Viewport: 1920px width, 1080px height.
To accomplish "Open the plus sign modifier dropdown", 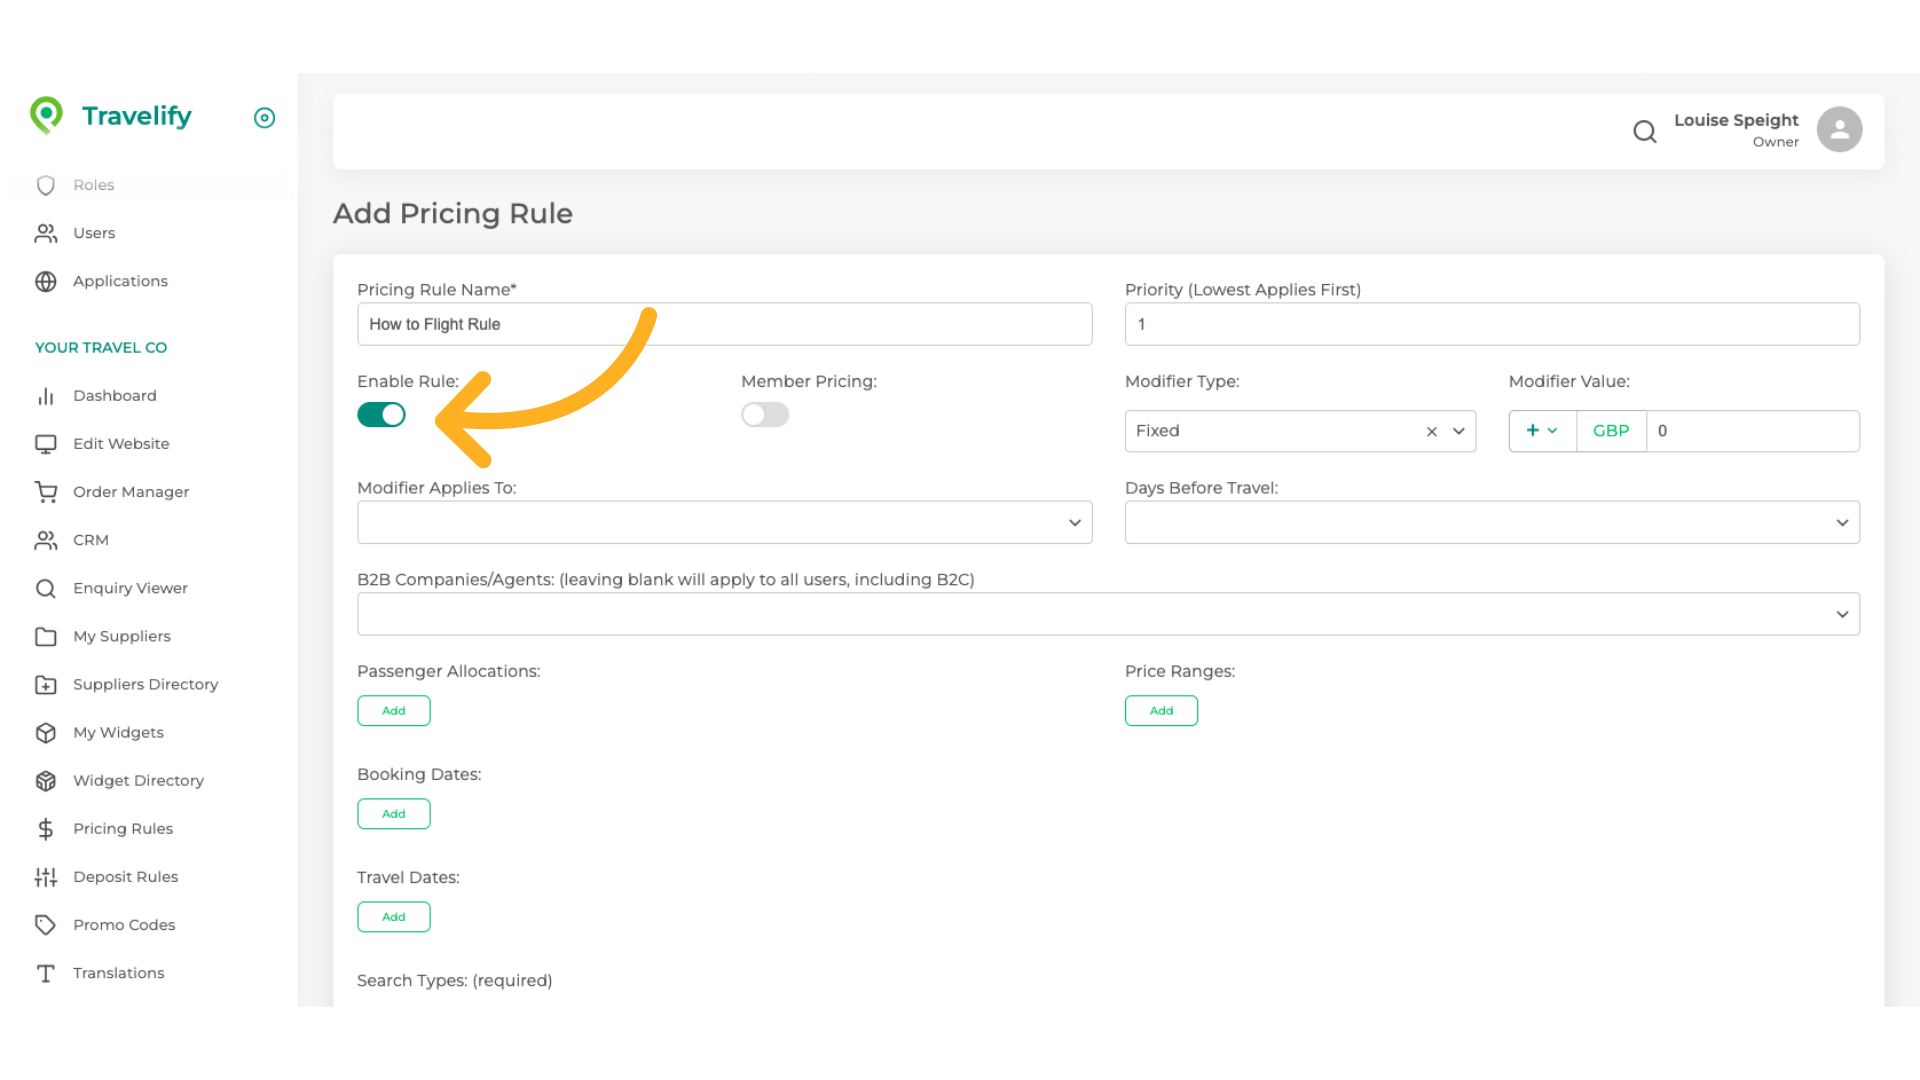I will coord(1541,431).
